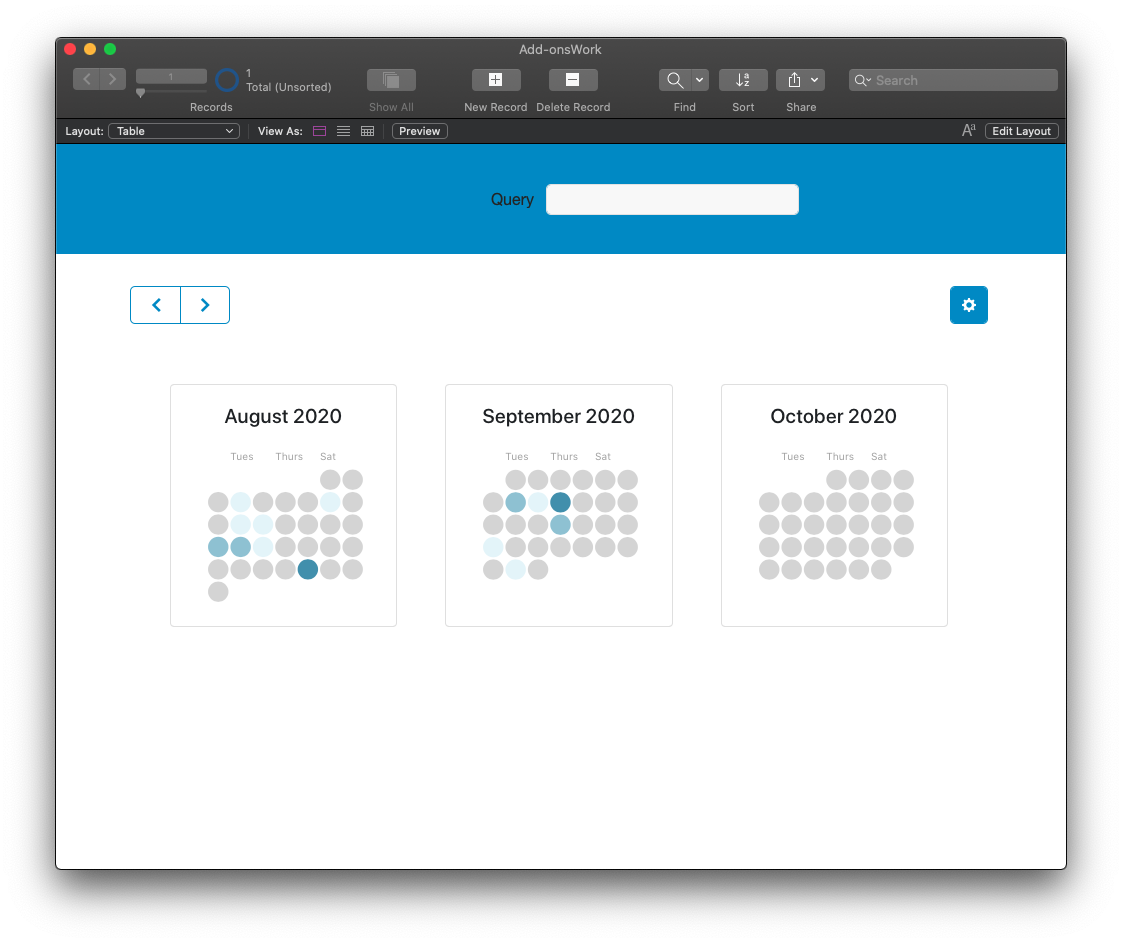The height and width of the screenshot is (943, 1122).
Task: Create a New Record
Action: 495,79
